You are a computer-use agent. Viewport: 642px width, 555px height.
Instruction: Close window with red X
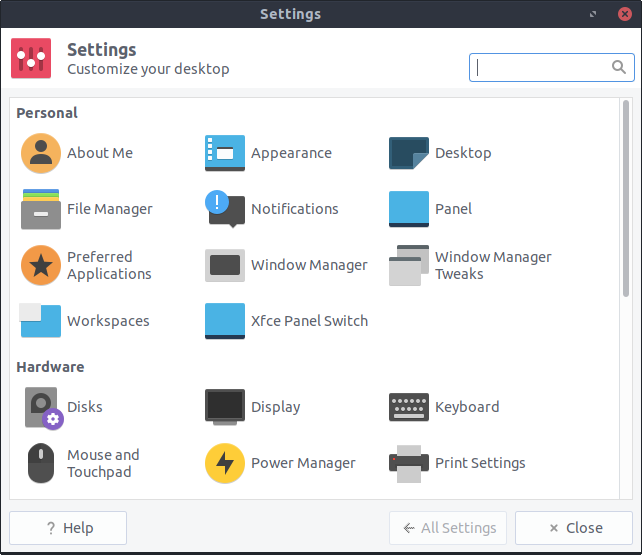(625, 14)
